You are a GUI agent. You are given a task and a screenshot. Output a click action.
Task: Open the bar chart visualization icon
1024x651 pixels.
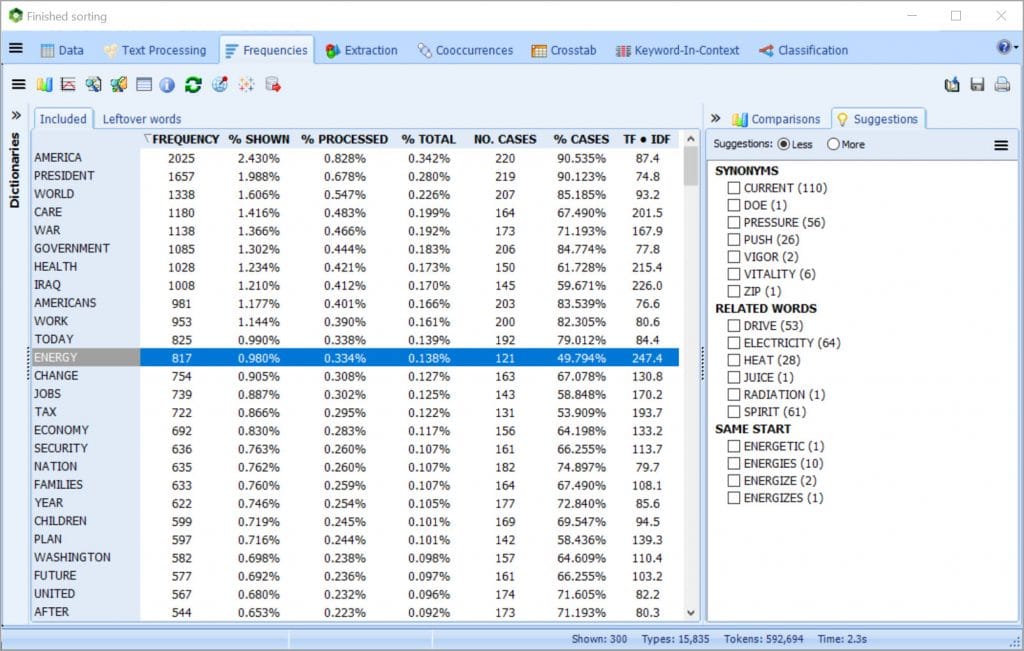44,85
